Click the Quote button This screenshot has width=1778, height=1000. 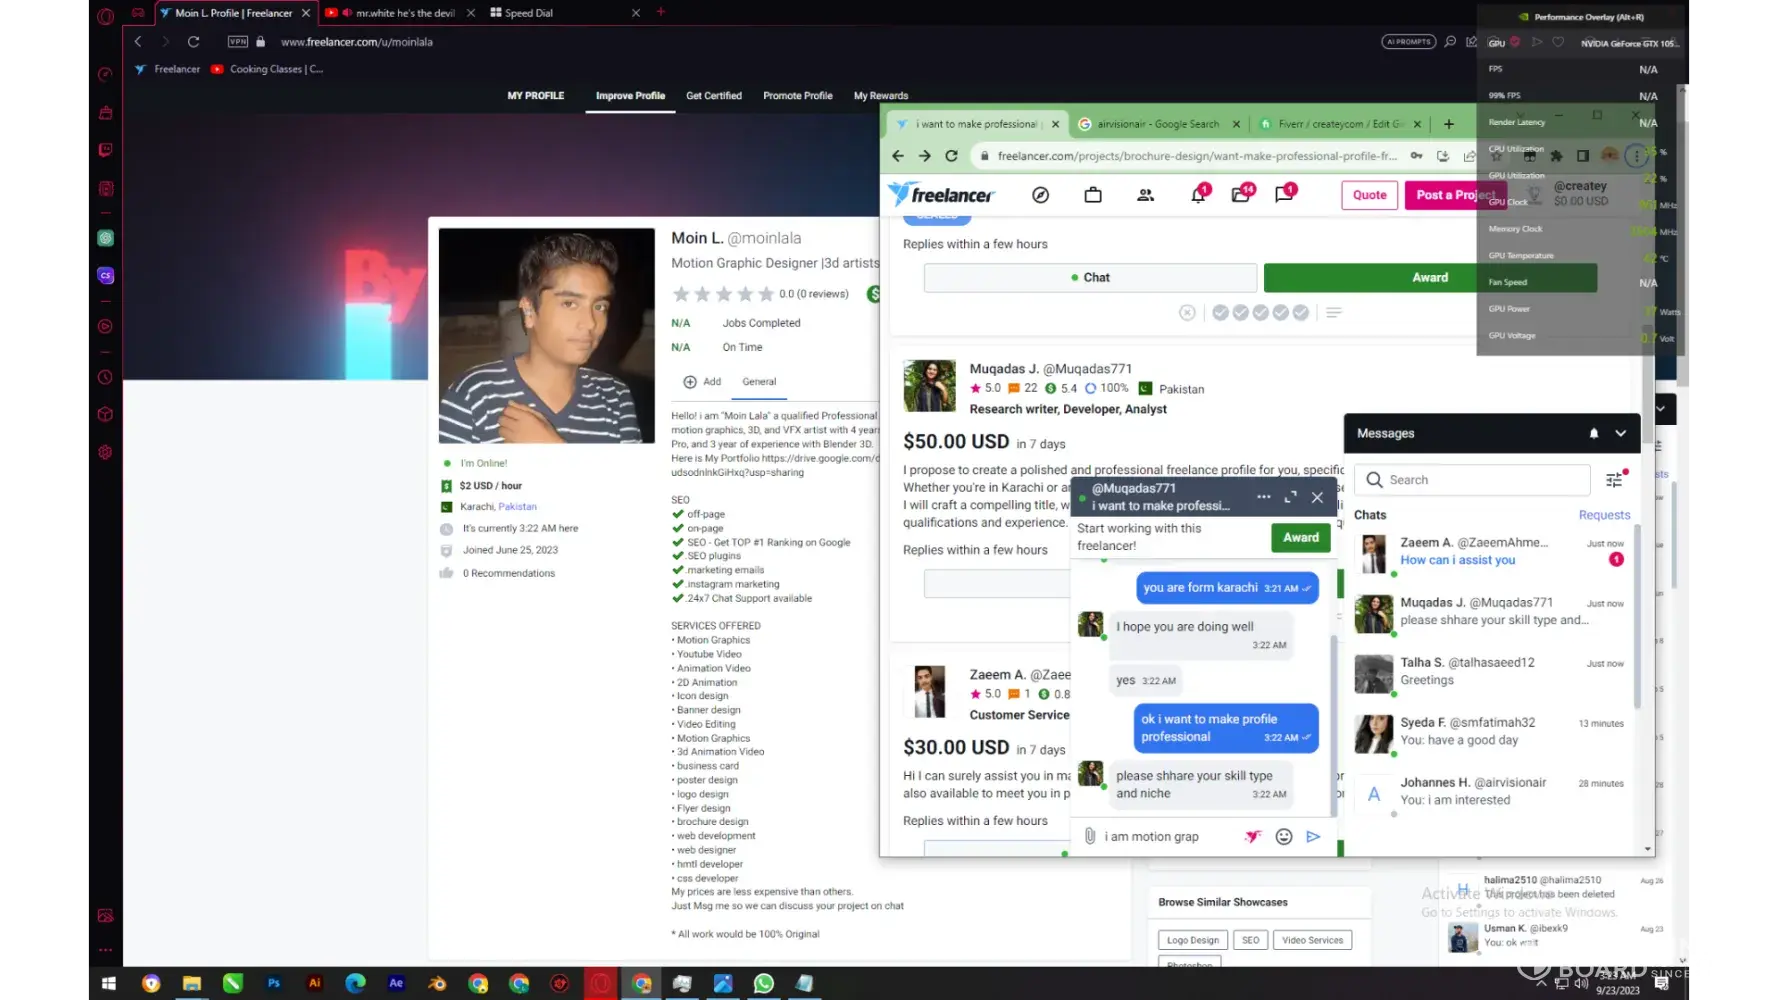point(1369,195)
